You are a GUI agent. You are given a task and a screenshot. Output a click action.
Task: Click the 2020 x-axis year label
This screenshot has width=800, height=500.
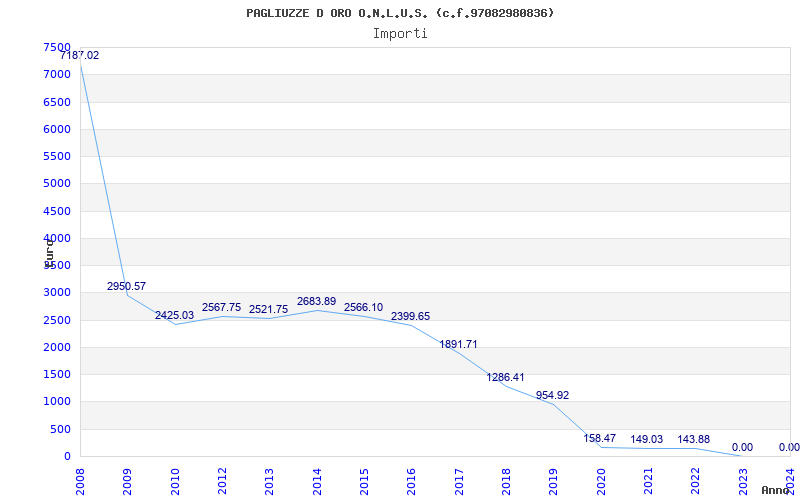coord(601,482)
